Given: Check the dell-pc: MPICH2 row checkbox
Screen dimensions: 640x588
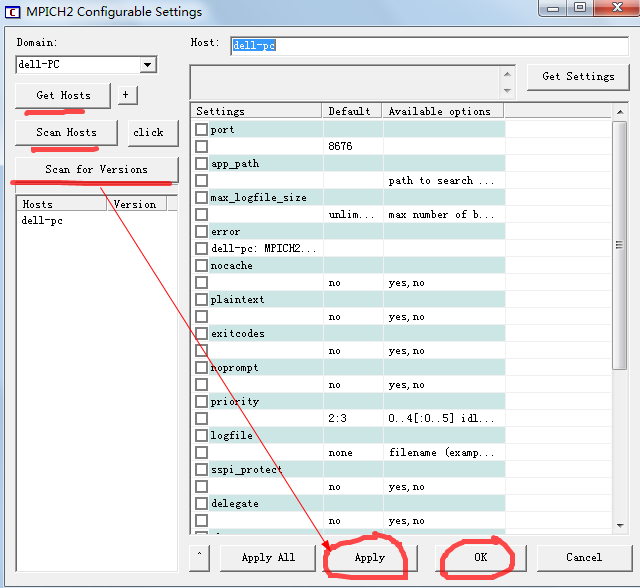Looking at the screenshot, I should [201, 249].
